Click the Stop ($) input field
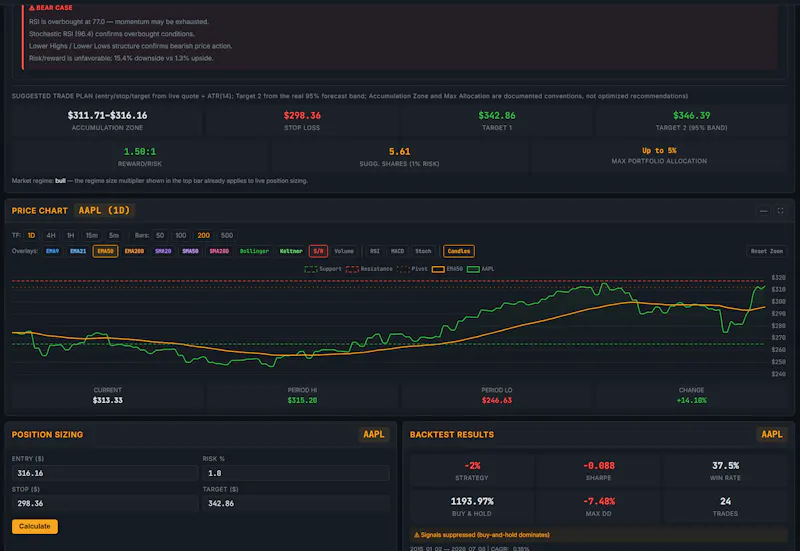 tap(105, 503)
